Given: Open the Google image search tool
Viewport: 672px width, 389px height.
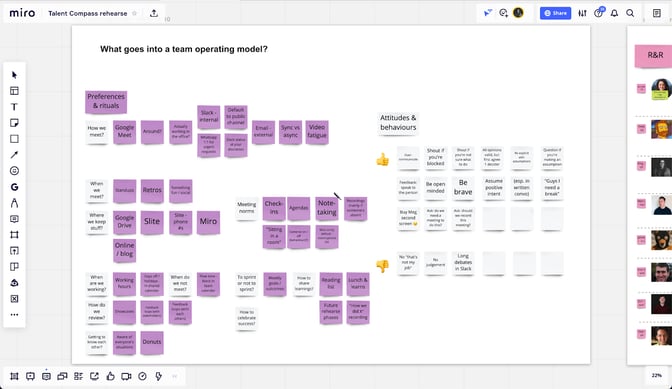Looking at the screenshot, I should (x=14, y=187).
